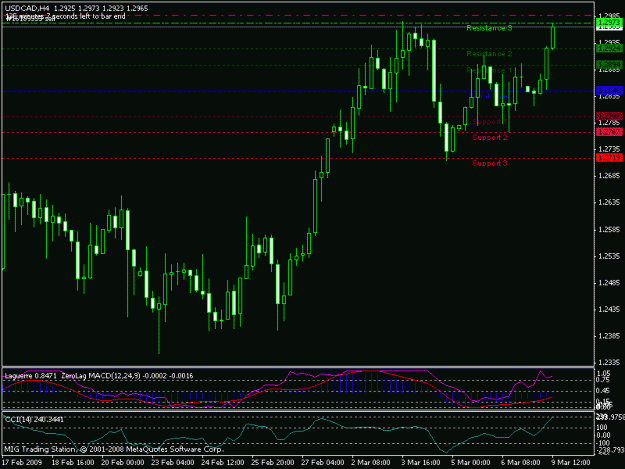Click the 1.2435 price axis value
Viewport: 625px width, 469px height.
609,310
